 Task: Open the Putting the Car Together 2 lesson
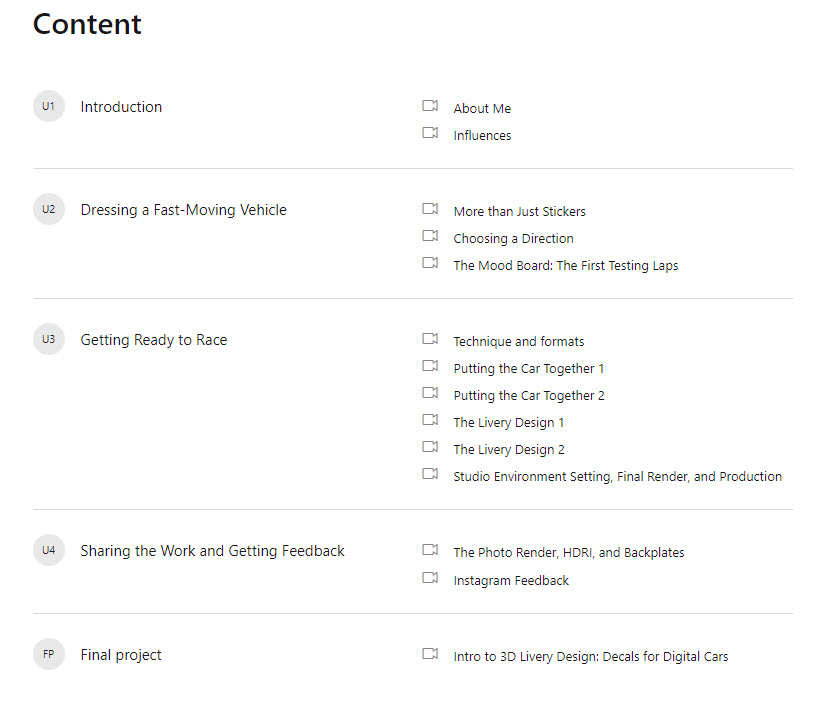[529, 395]
